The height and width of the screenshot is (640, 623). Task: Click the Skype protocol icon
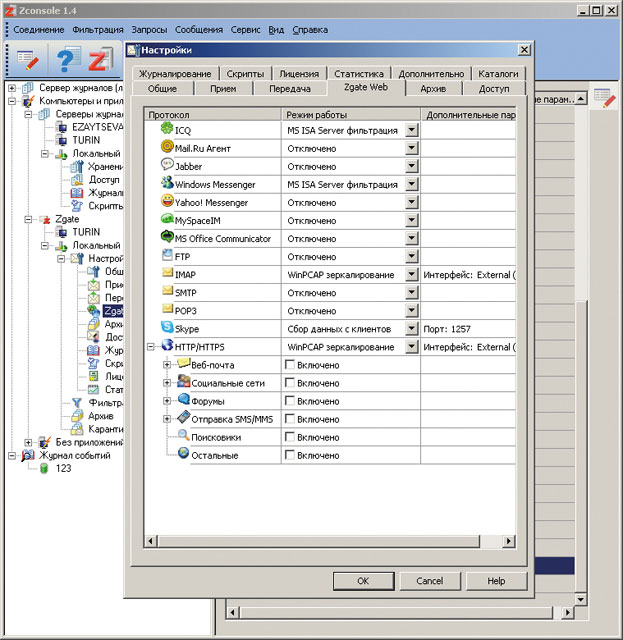click(x=167, y=327)
